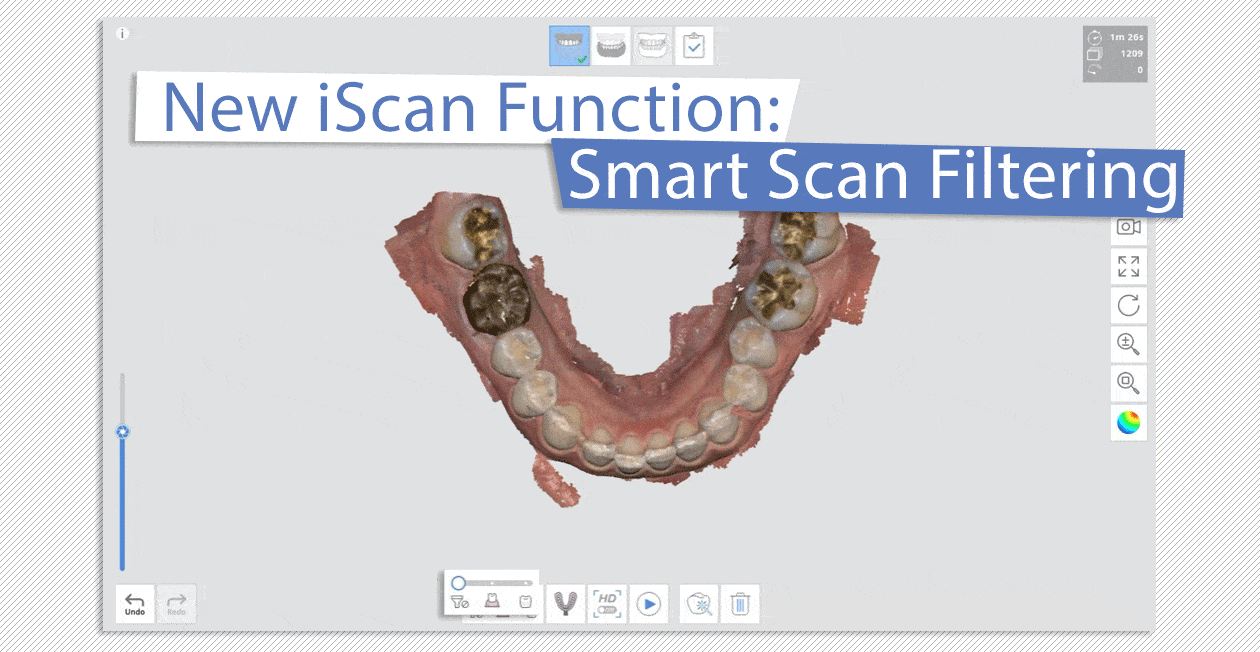Click the video camera record icon
Screen dimensions: 1260x652
click(x=1129, y=227)
